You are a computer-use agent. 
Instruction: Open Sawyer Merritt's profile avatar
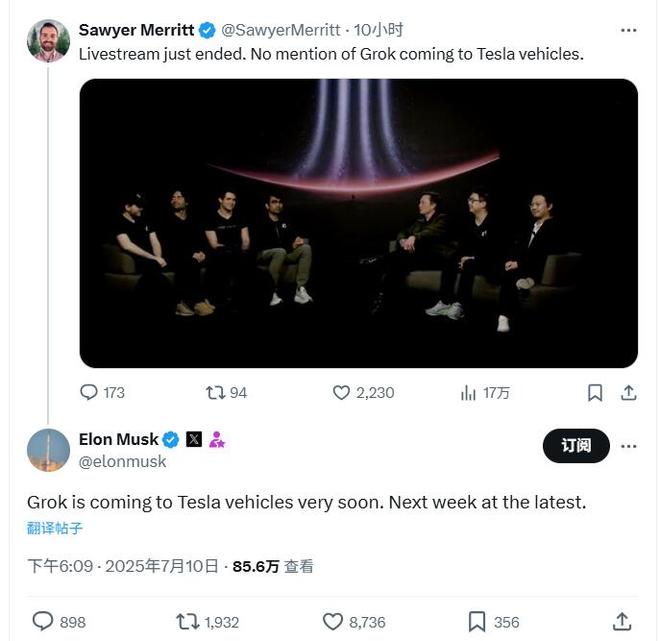click(48, 41)
